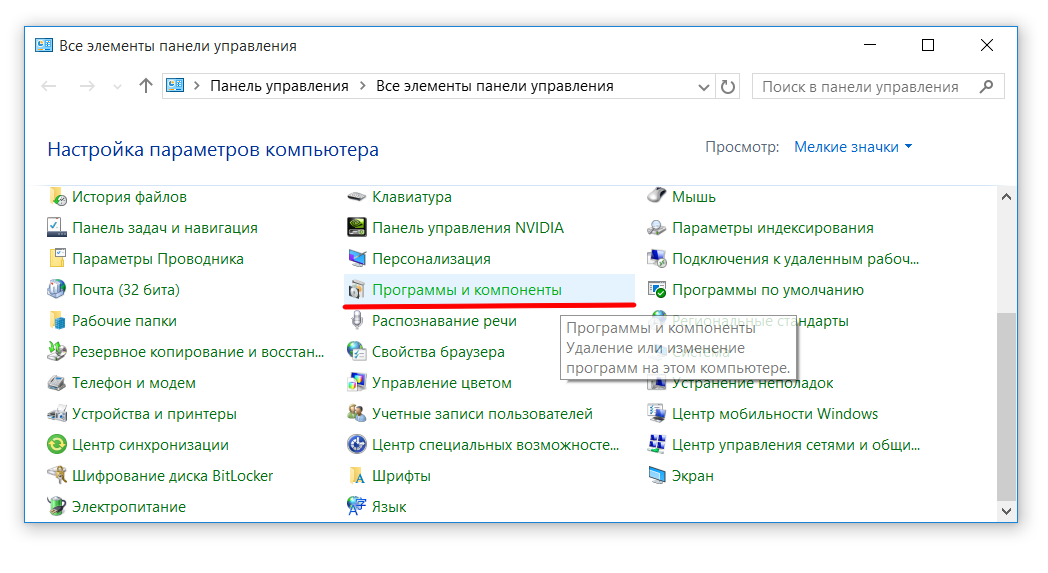This screenshot has width=1048, height=573.
Task: Click the Шрифты fonts folder icon
Action: coord(356,476)
